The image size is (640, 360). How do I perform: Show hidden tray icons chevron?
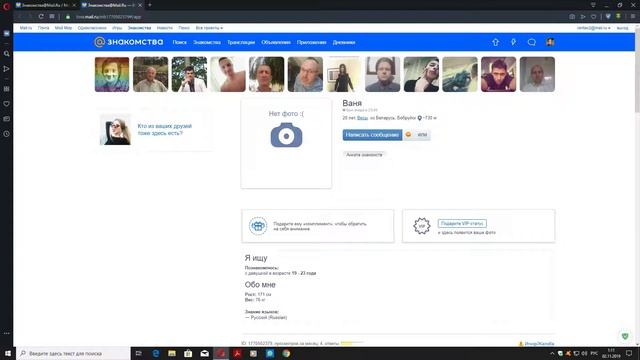click(552, 353)
